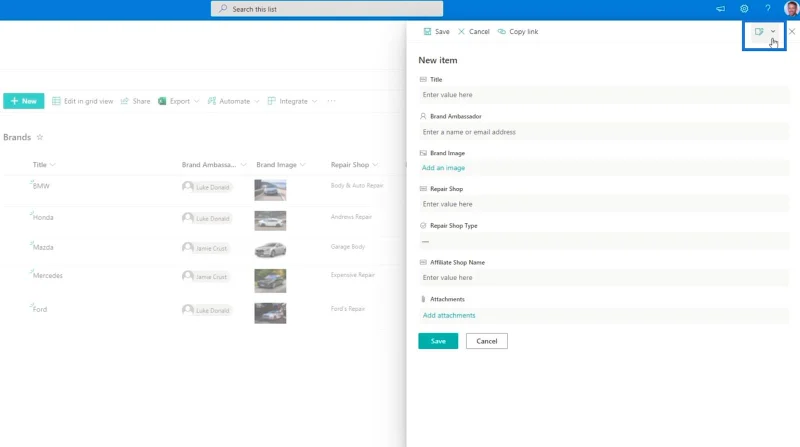
Task: Open the Integrate menu
Action: point(292,101)
